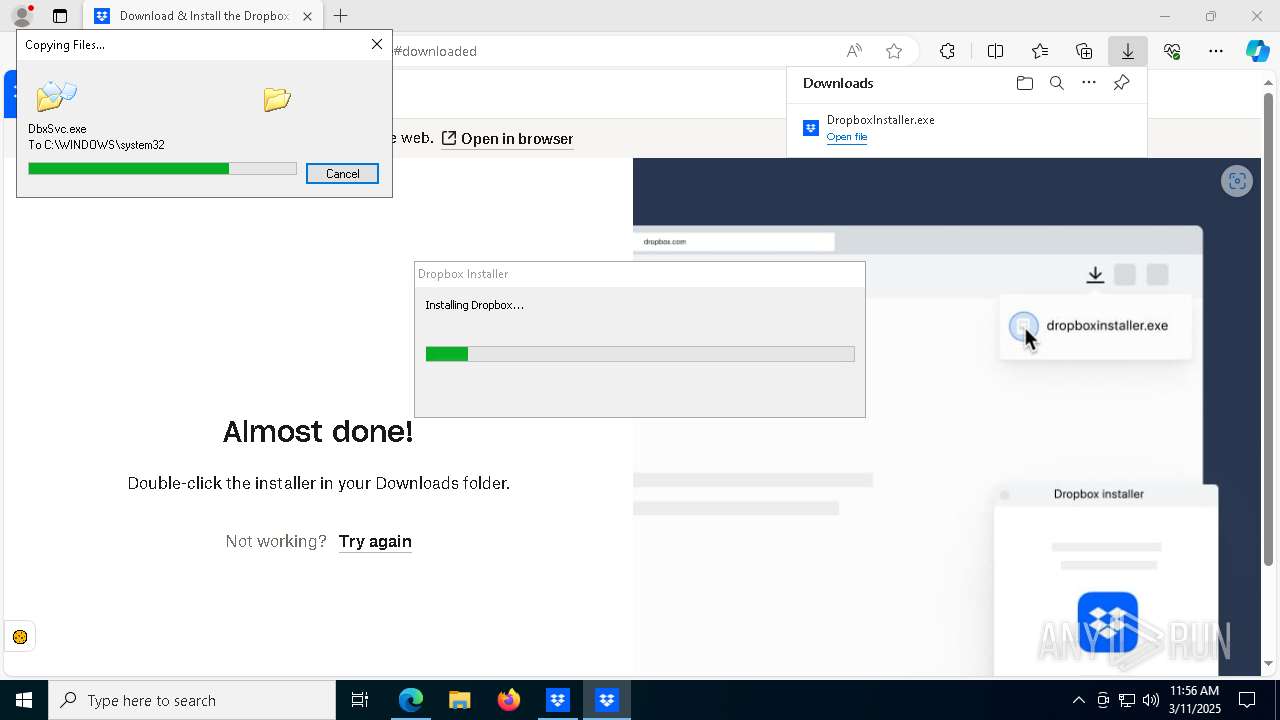The height and width of the screenshot is (720, 1280).
Task: Open the Edge profile avatar
Action: pyautogui.click(x=22, y=16)
